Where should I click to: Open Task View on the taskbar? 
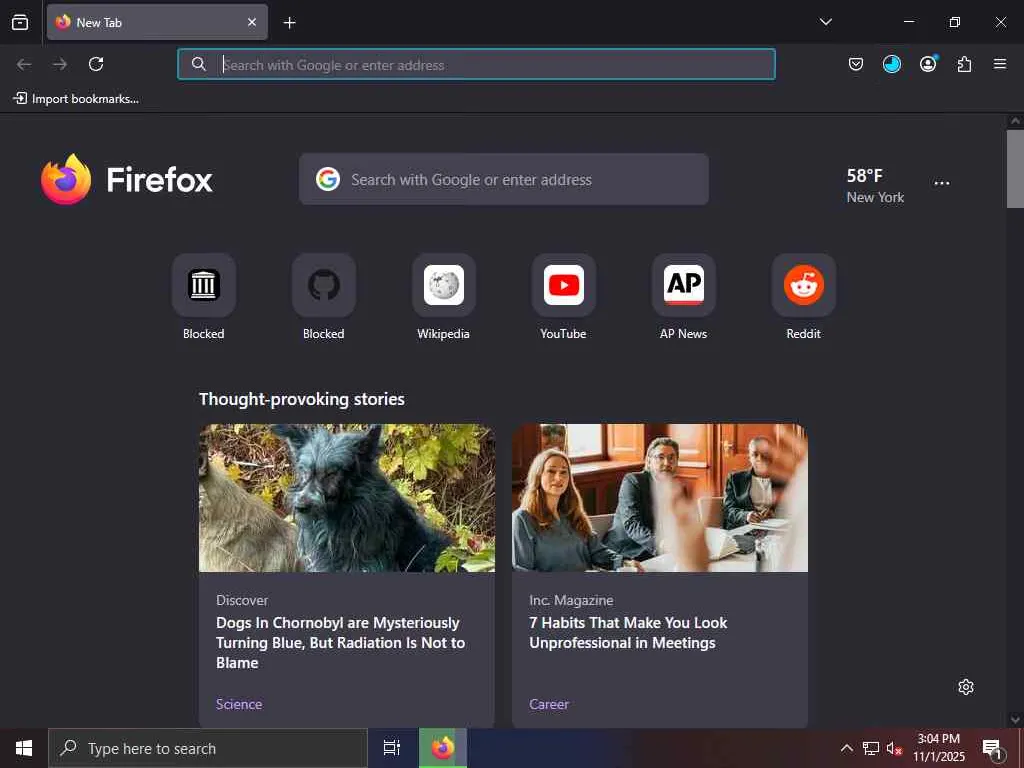click(x=392, y=748)
